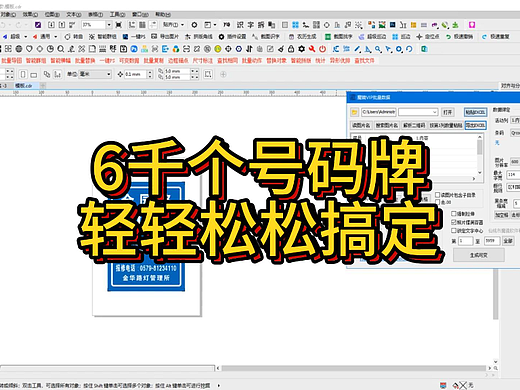Click the blue export arrow icon
The height and width of the screenshot is (390, 520).
click(x=165, y=49)
